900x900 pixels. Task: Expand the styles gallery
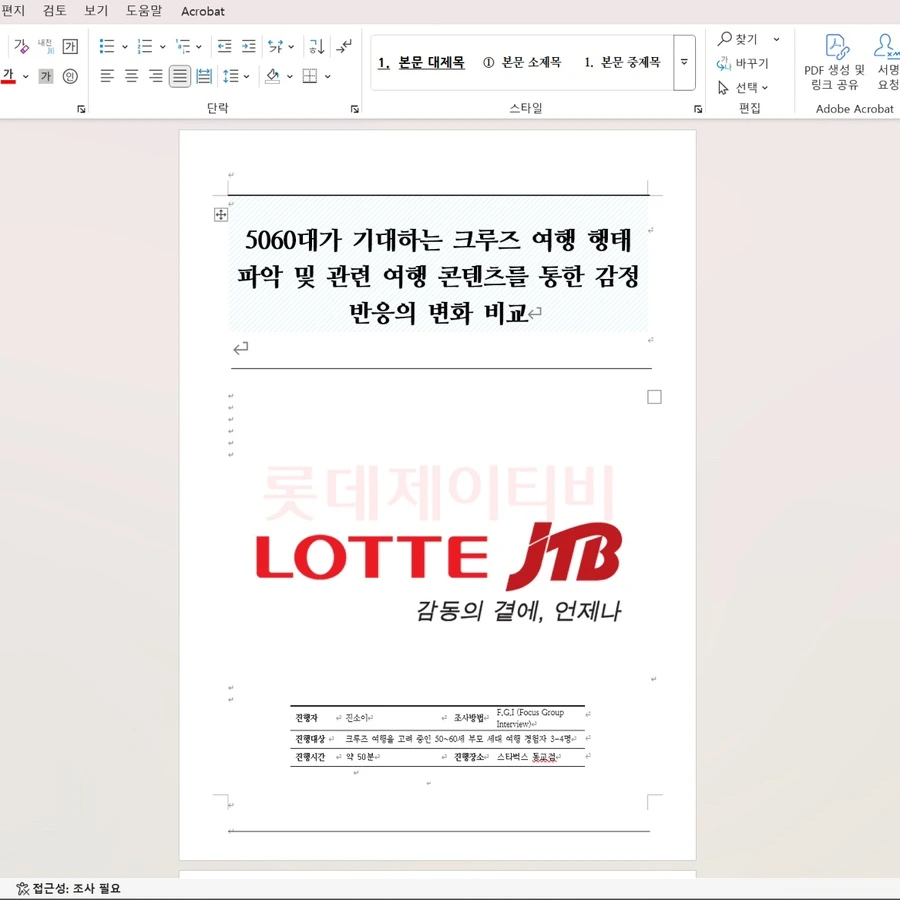pyautogui.click(x=684, y=62)
